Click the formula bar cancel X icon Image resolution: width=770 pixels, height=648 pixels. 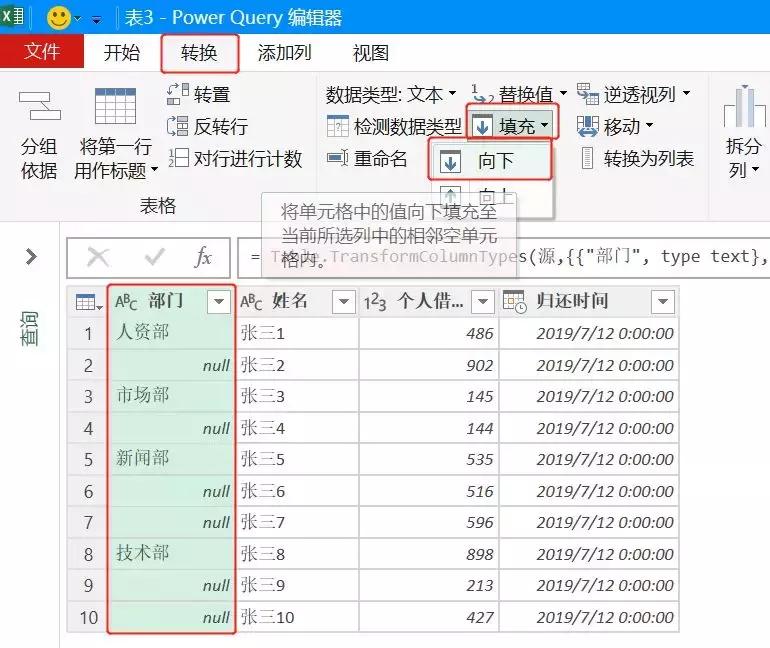(98, 257)
